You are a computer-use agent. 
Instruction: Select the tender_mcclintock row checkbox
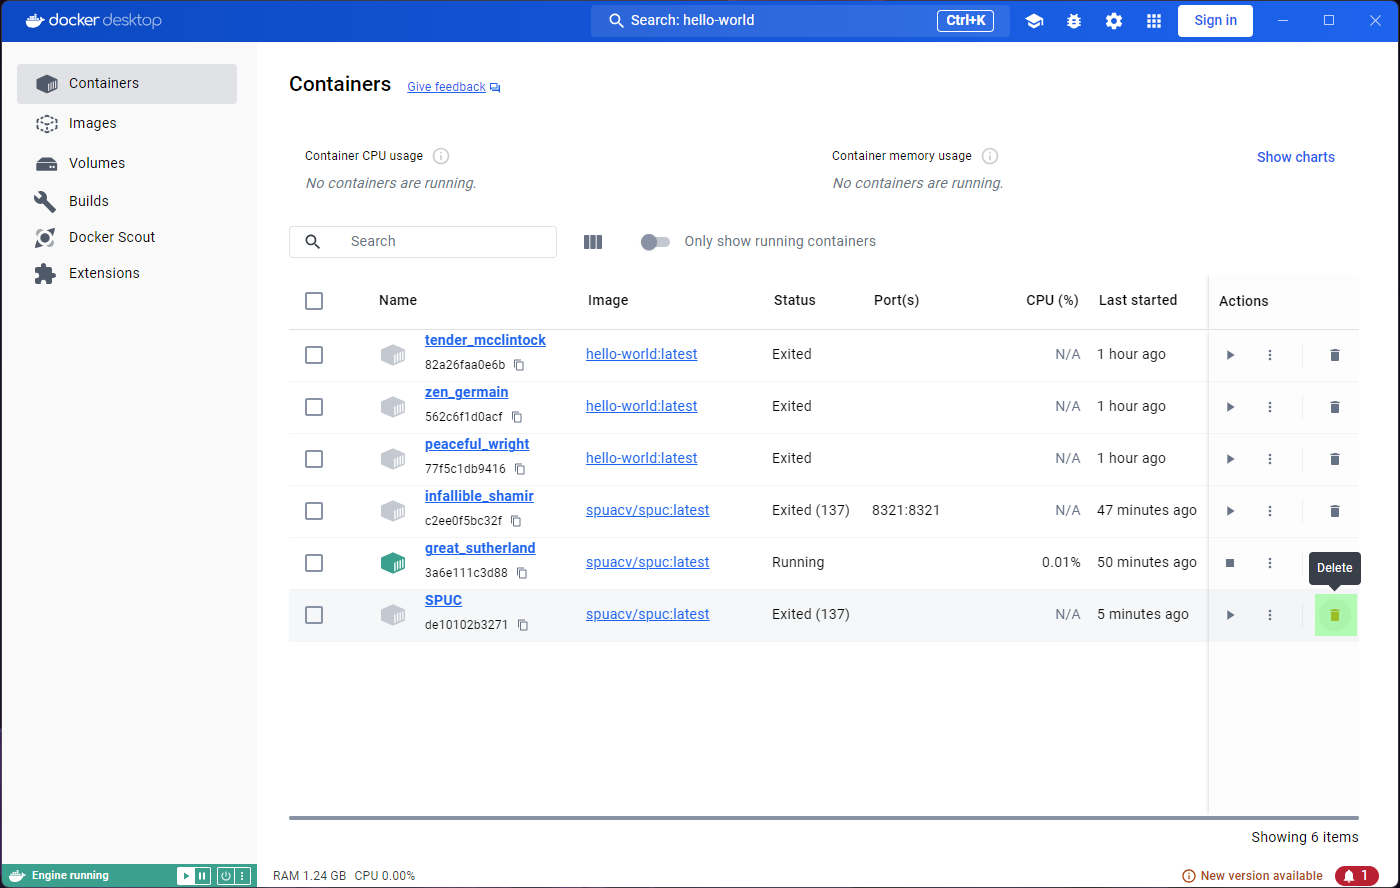click(314, 355)
